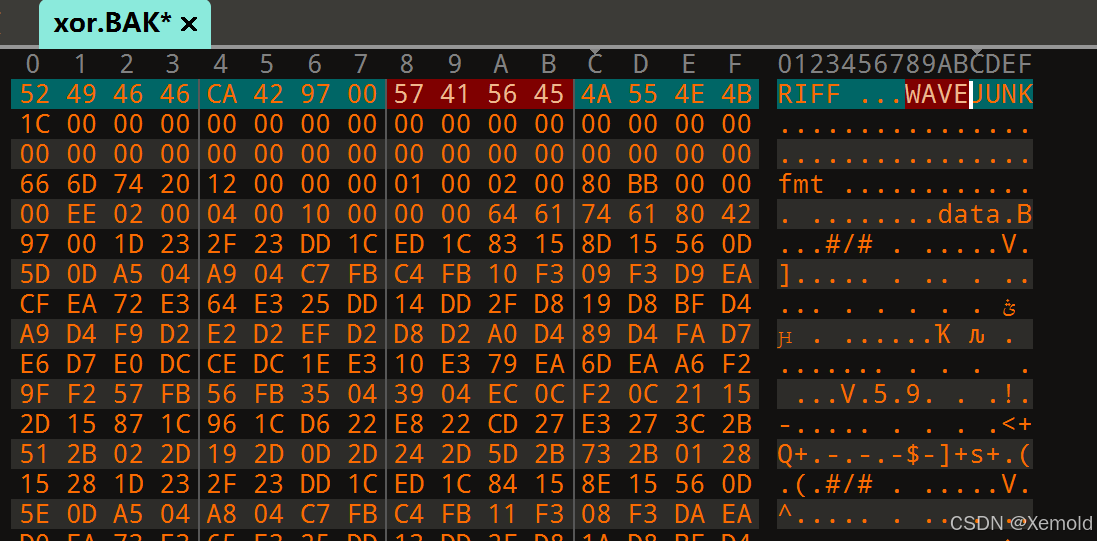Select RIFF in the ASCII column
Viewport: 1097px width, 541px height.
pos(809,94)
